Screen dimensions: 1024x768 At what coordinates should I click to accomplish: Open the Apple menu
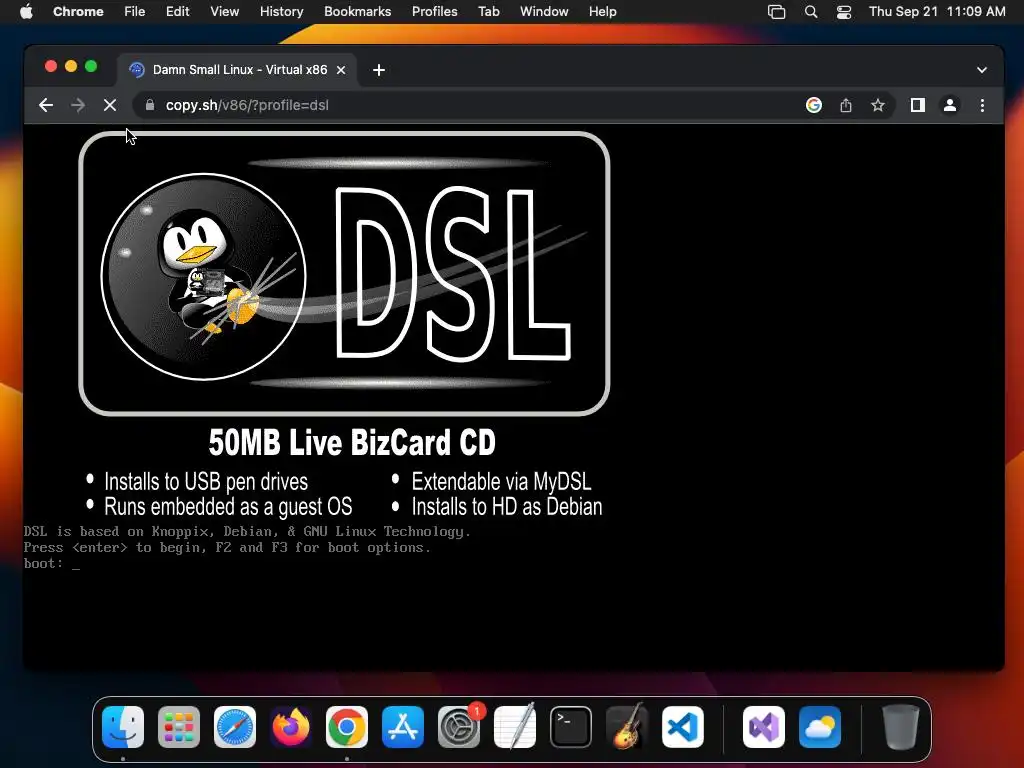(26, 11)
